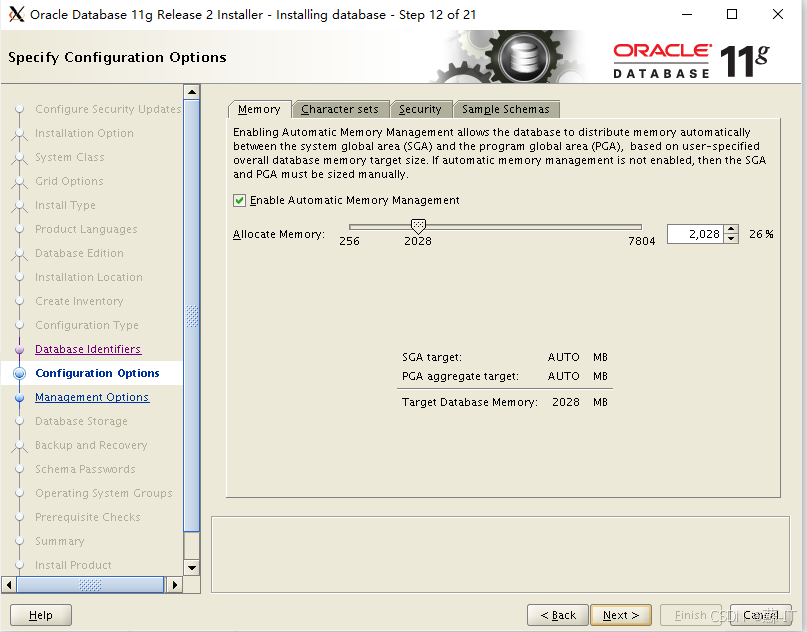Open the Security tab
The width and height of the screenshot is (807, 632).
click(x=421, y=109)
